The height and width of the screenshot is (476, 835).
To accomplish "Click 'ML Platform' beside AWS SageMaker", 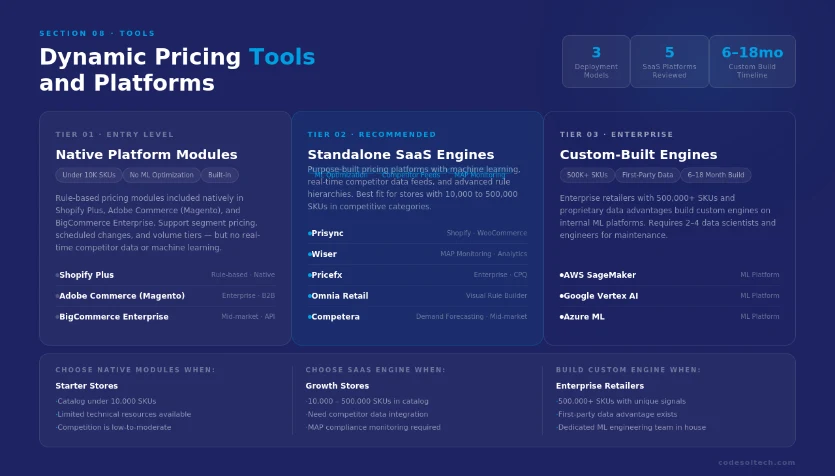I will [760, 275].
